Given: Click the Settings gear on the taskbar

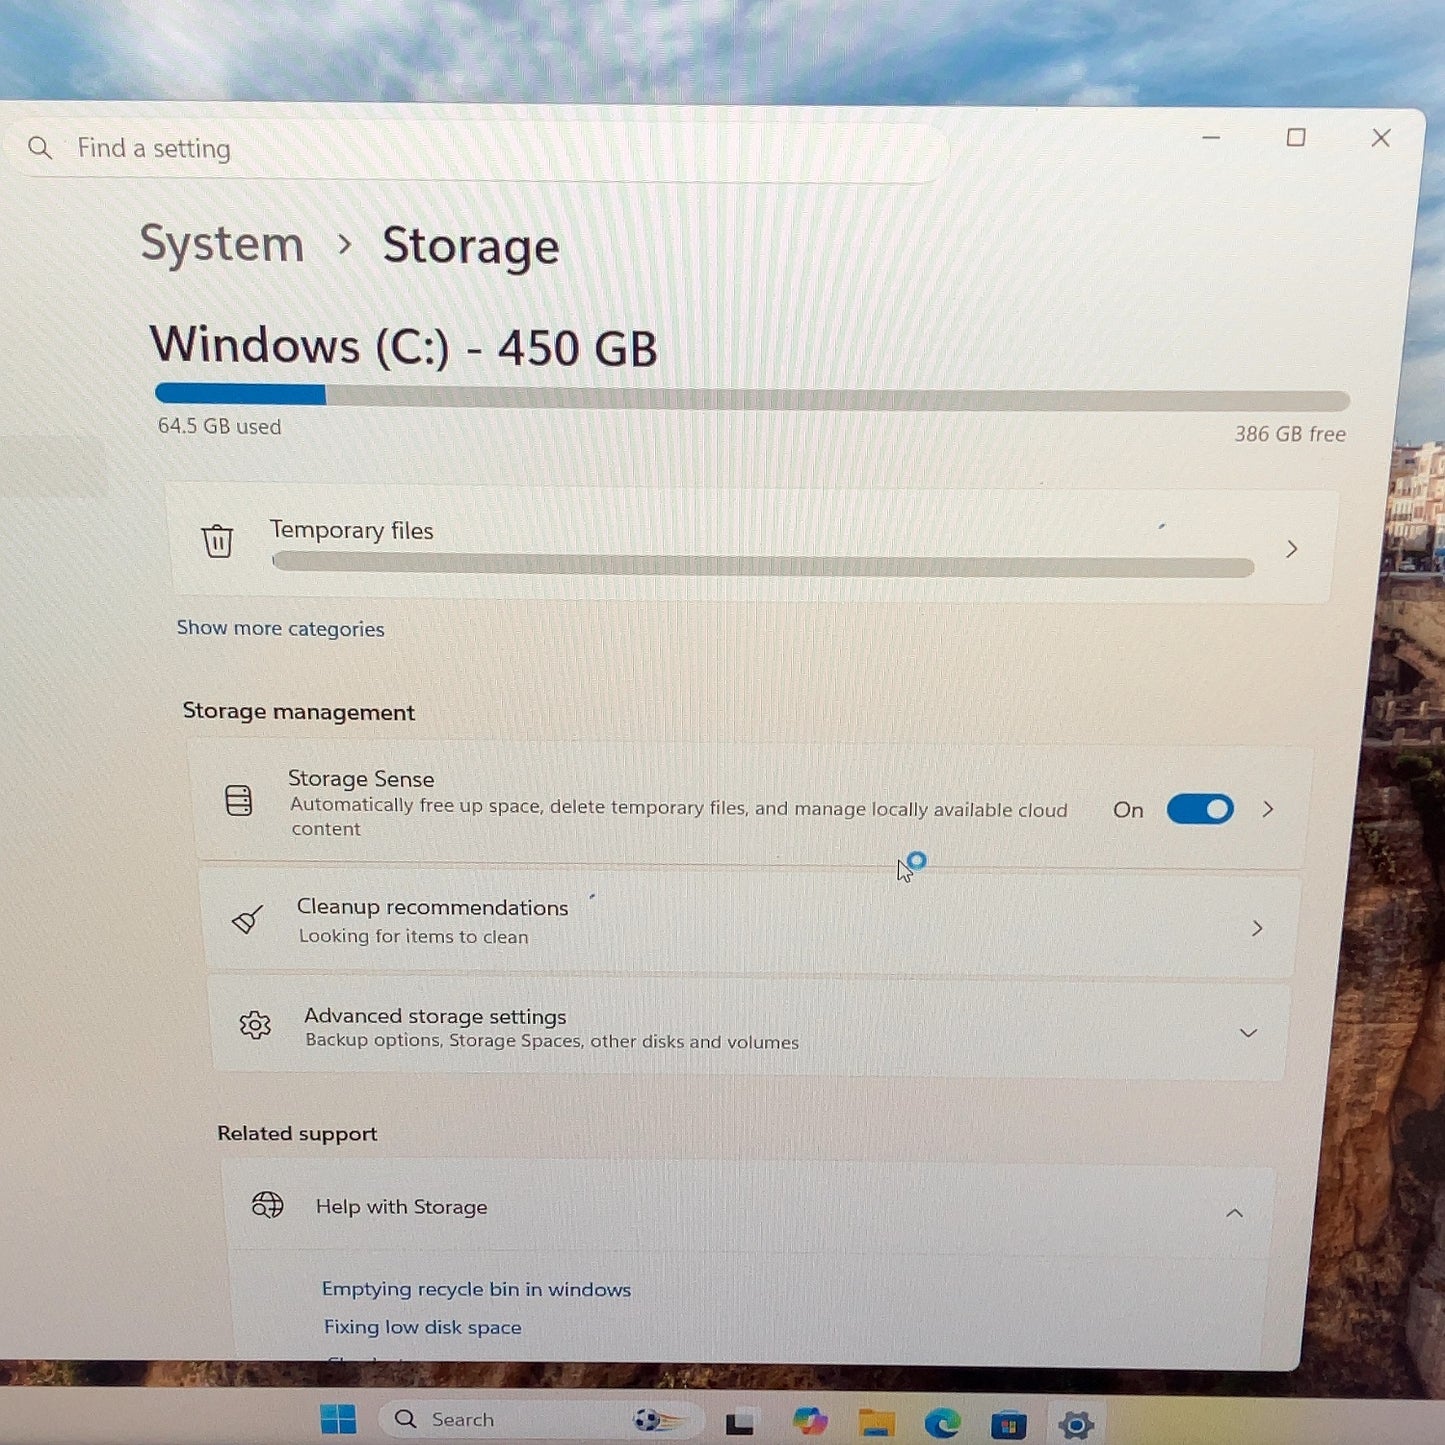Looking at the screenshot, I should coord(1076,1424).
